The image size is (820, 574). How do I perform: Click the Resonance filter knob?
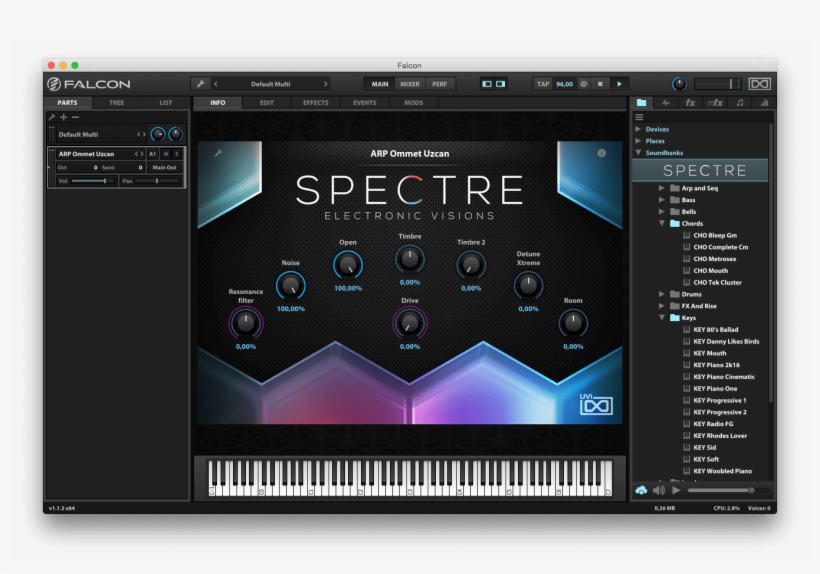245,323
